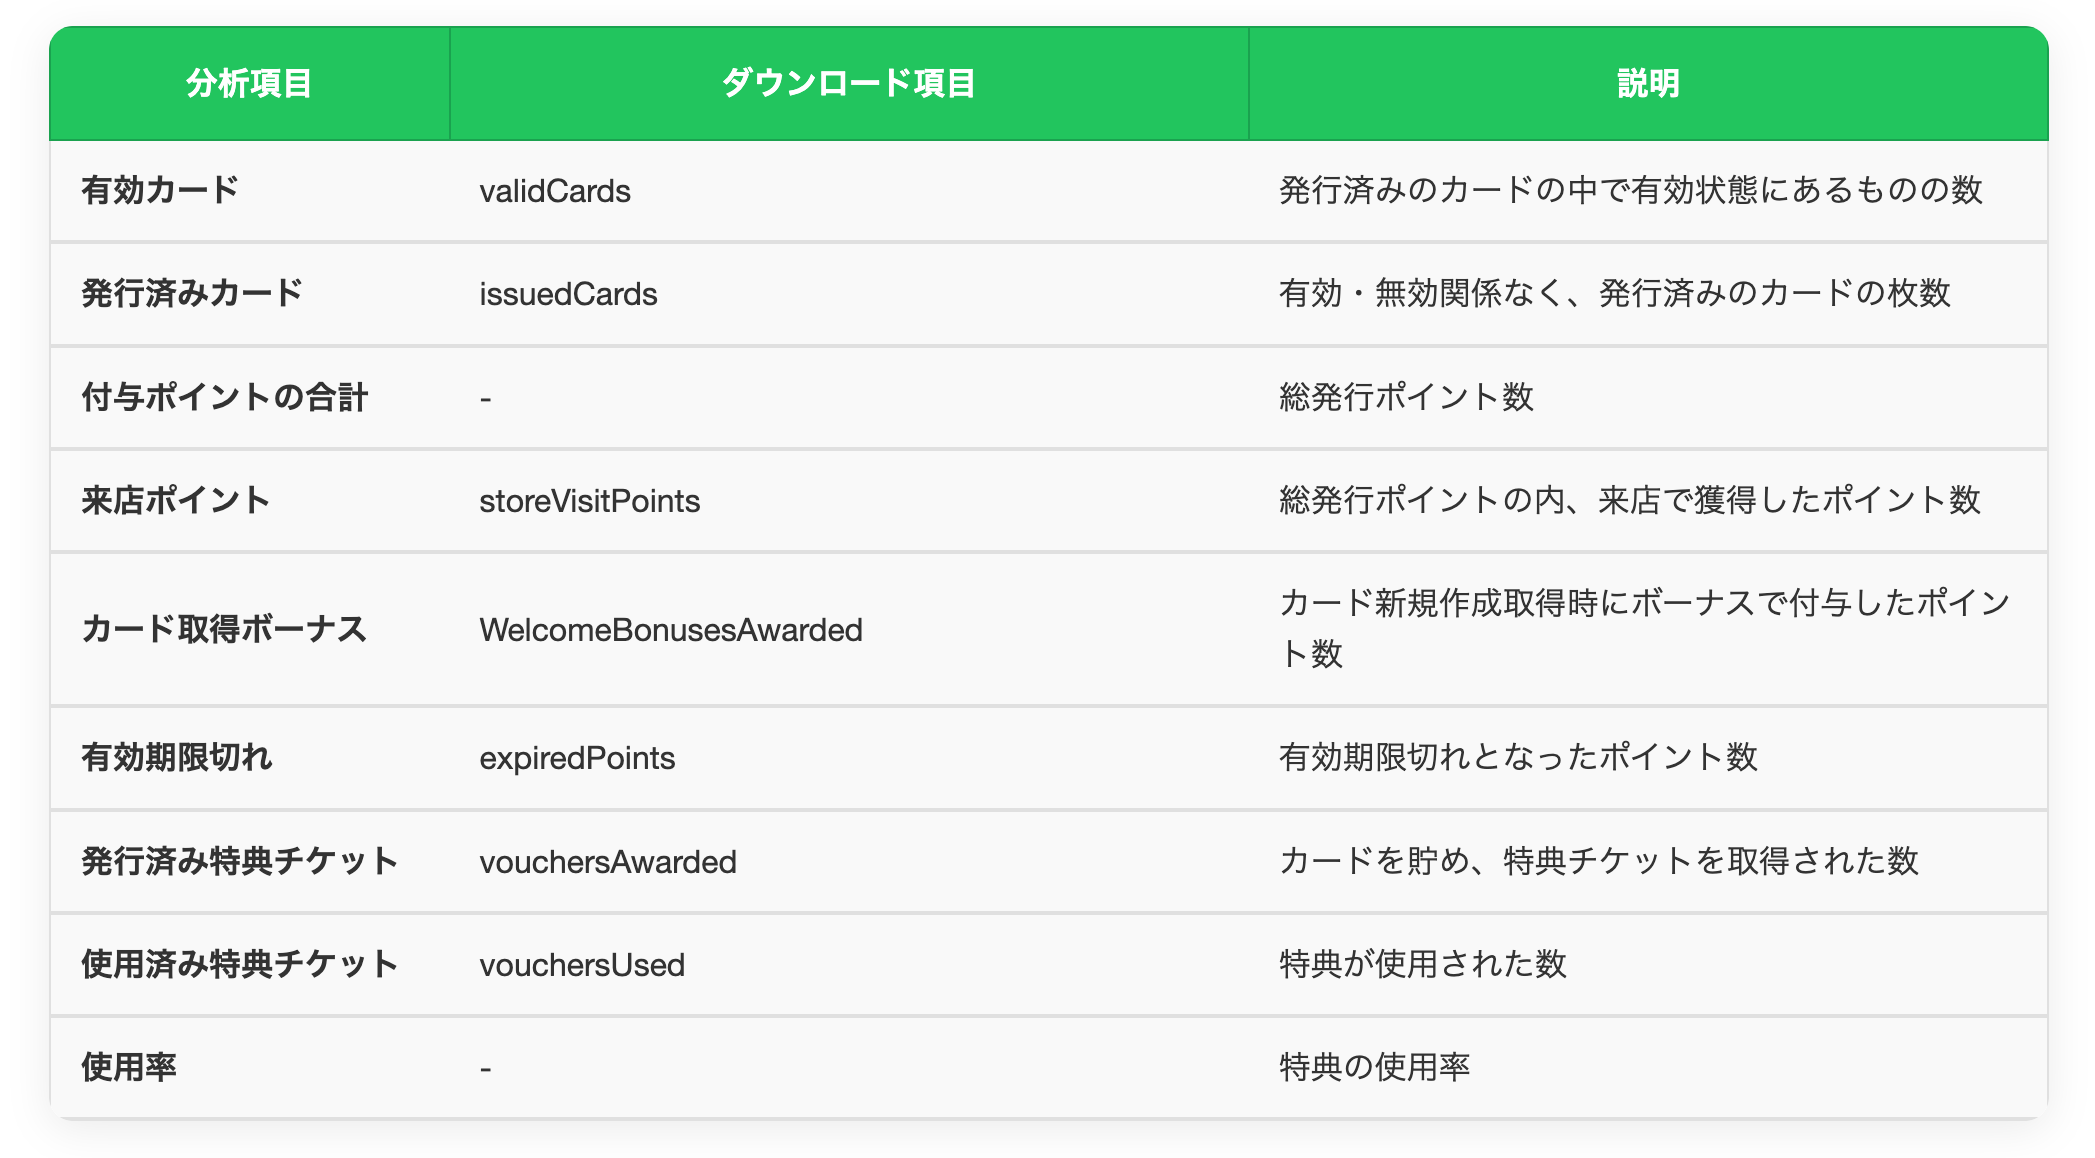Select the 有効カード row label
This screenshot has width=2095, height=1158.
pyautogui.click(x=160, y=190)
